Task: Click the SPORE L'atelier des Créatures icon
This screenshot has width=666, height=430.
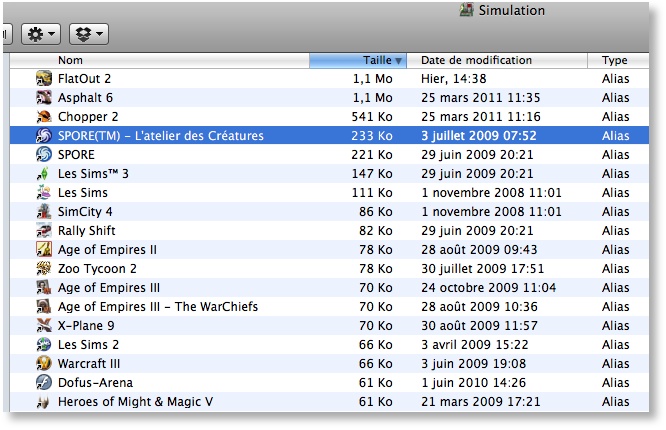Action: click(x=44, y=136)
